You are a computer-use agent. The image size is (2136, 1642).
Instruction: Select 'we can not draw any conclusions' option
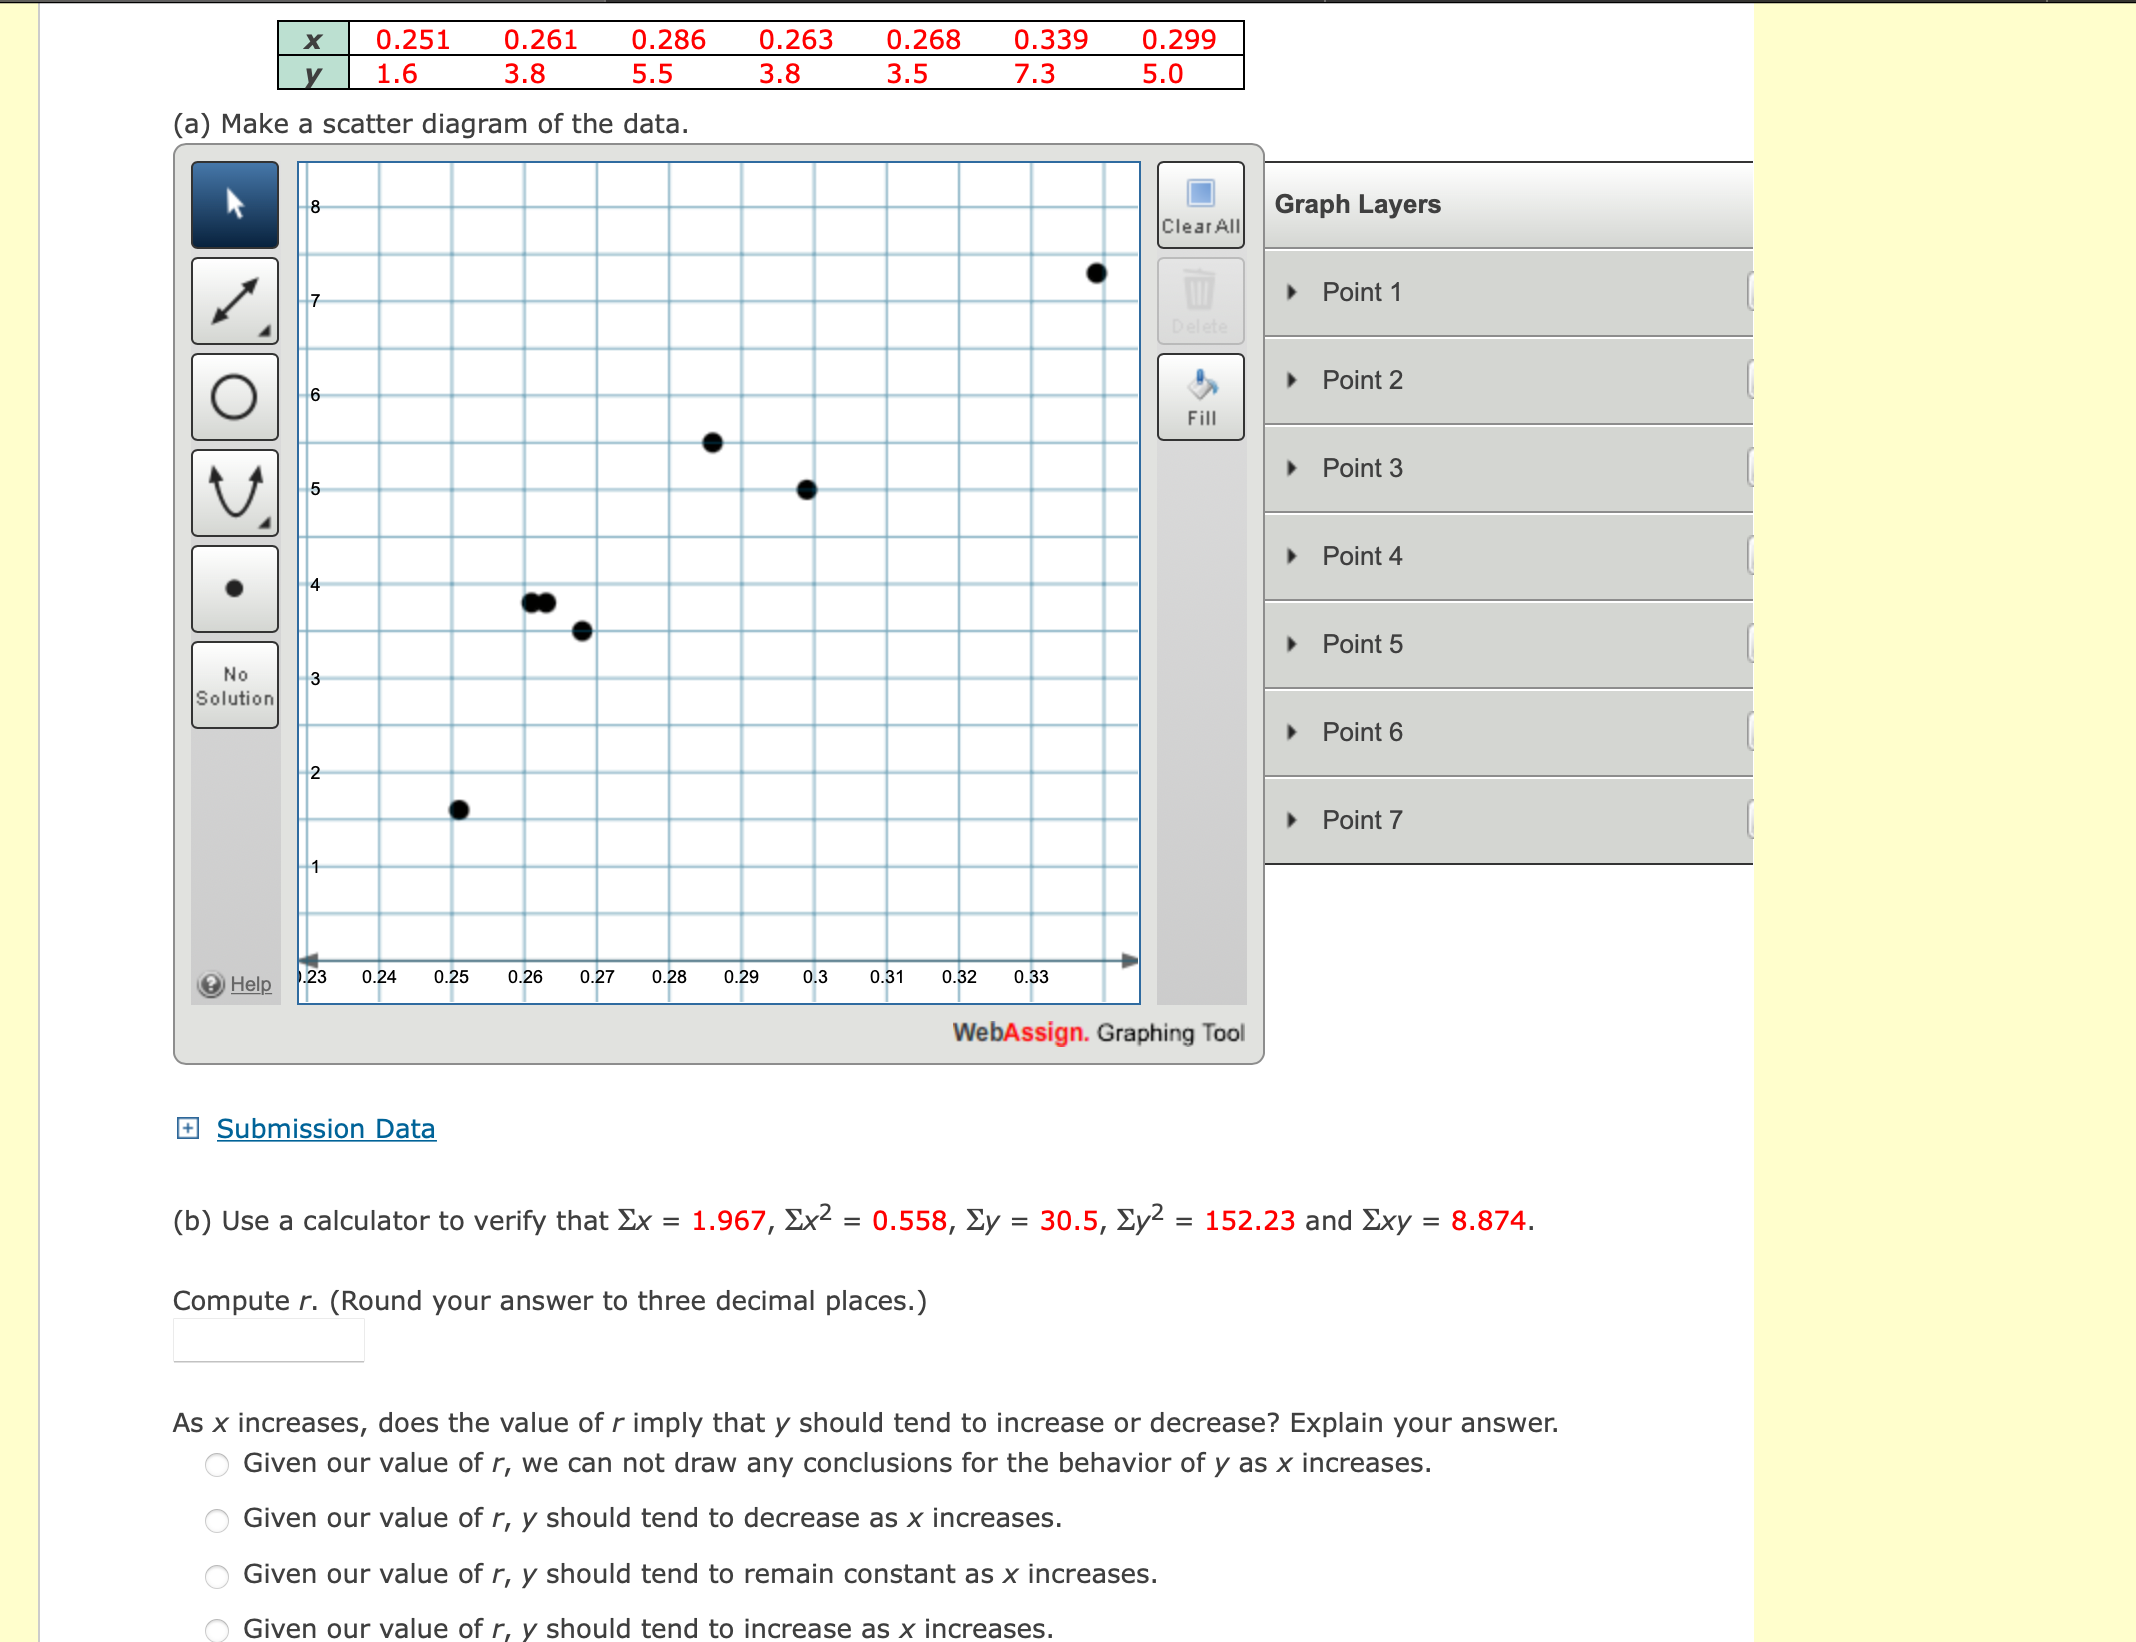coord(215,1465)
